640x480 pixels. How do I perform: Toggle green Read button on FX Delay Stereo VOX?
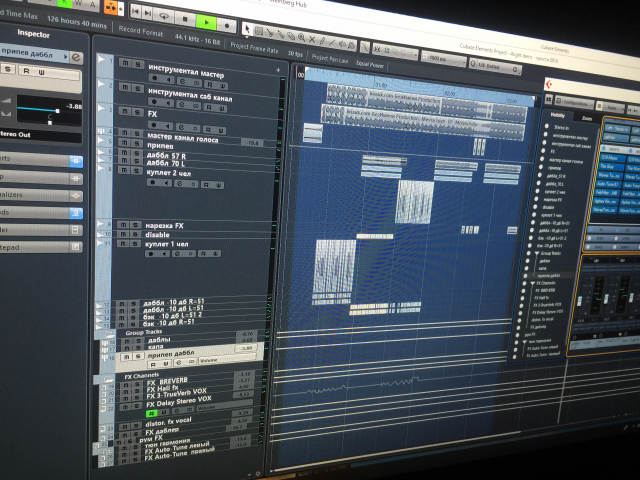[x=151, y=413]
